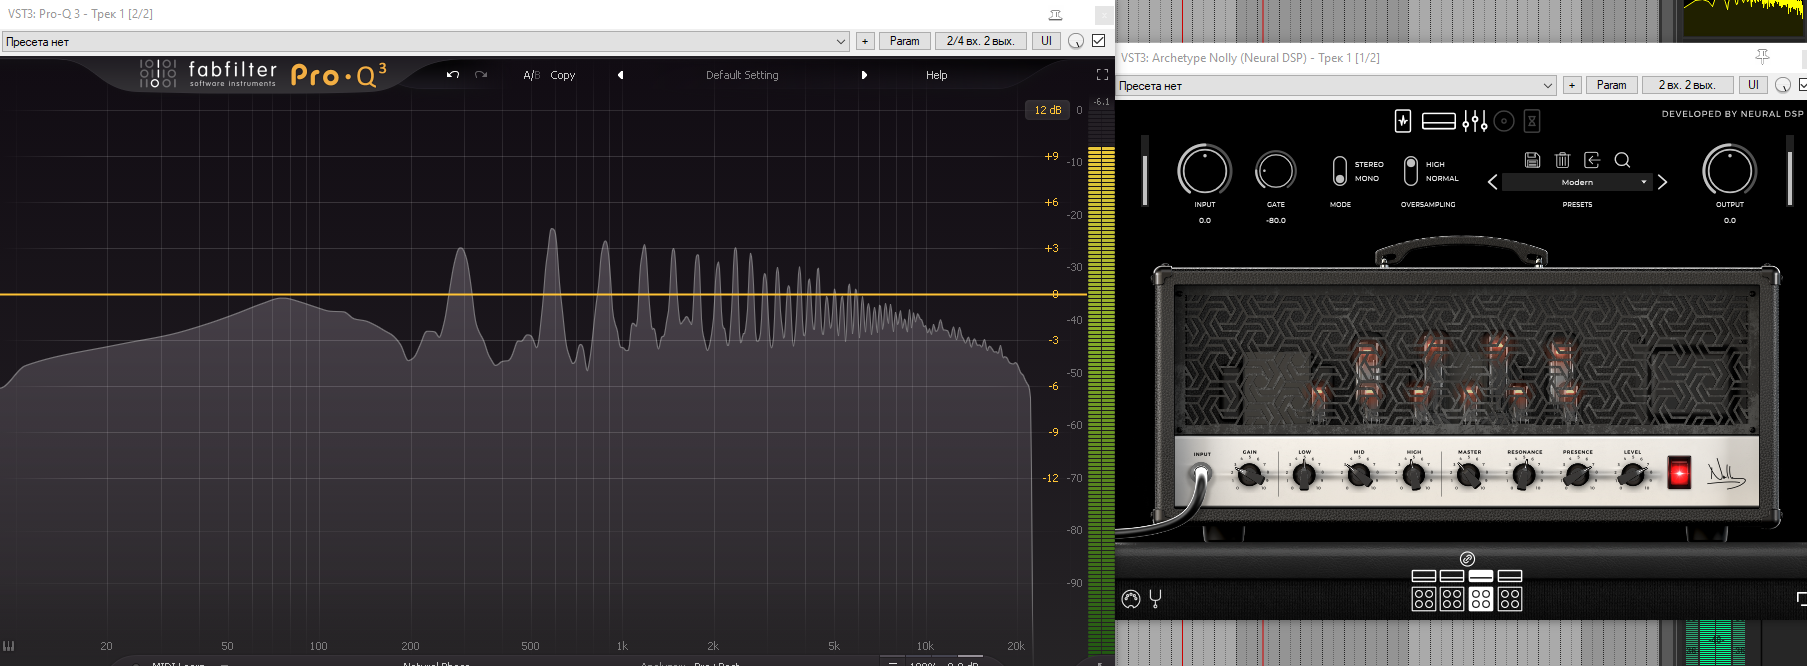Click Copy next to A/B
1807x666 pixels.
pos(563,75)
